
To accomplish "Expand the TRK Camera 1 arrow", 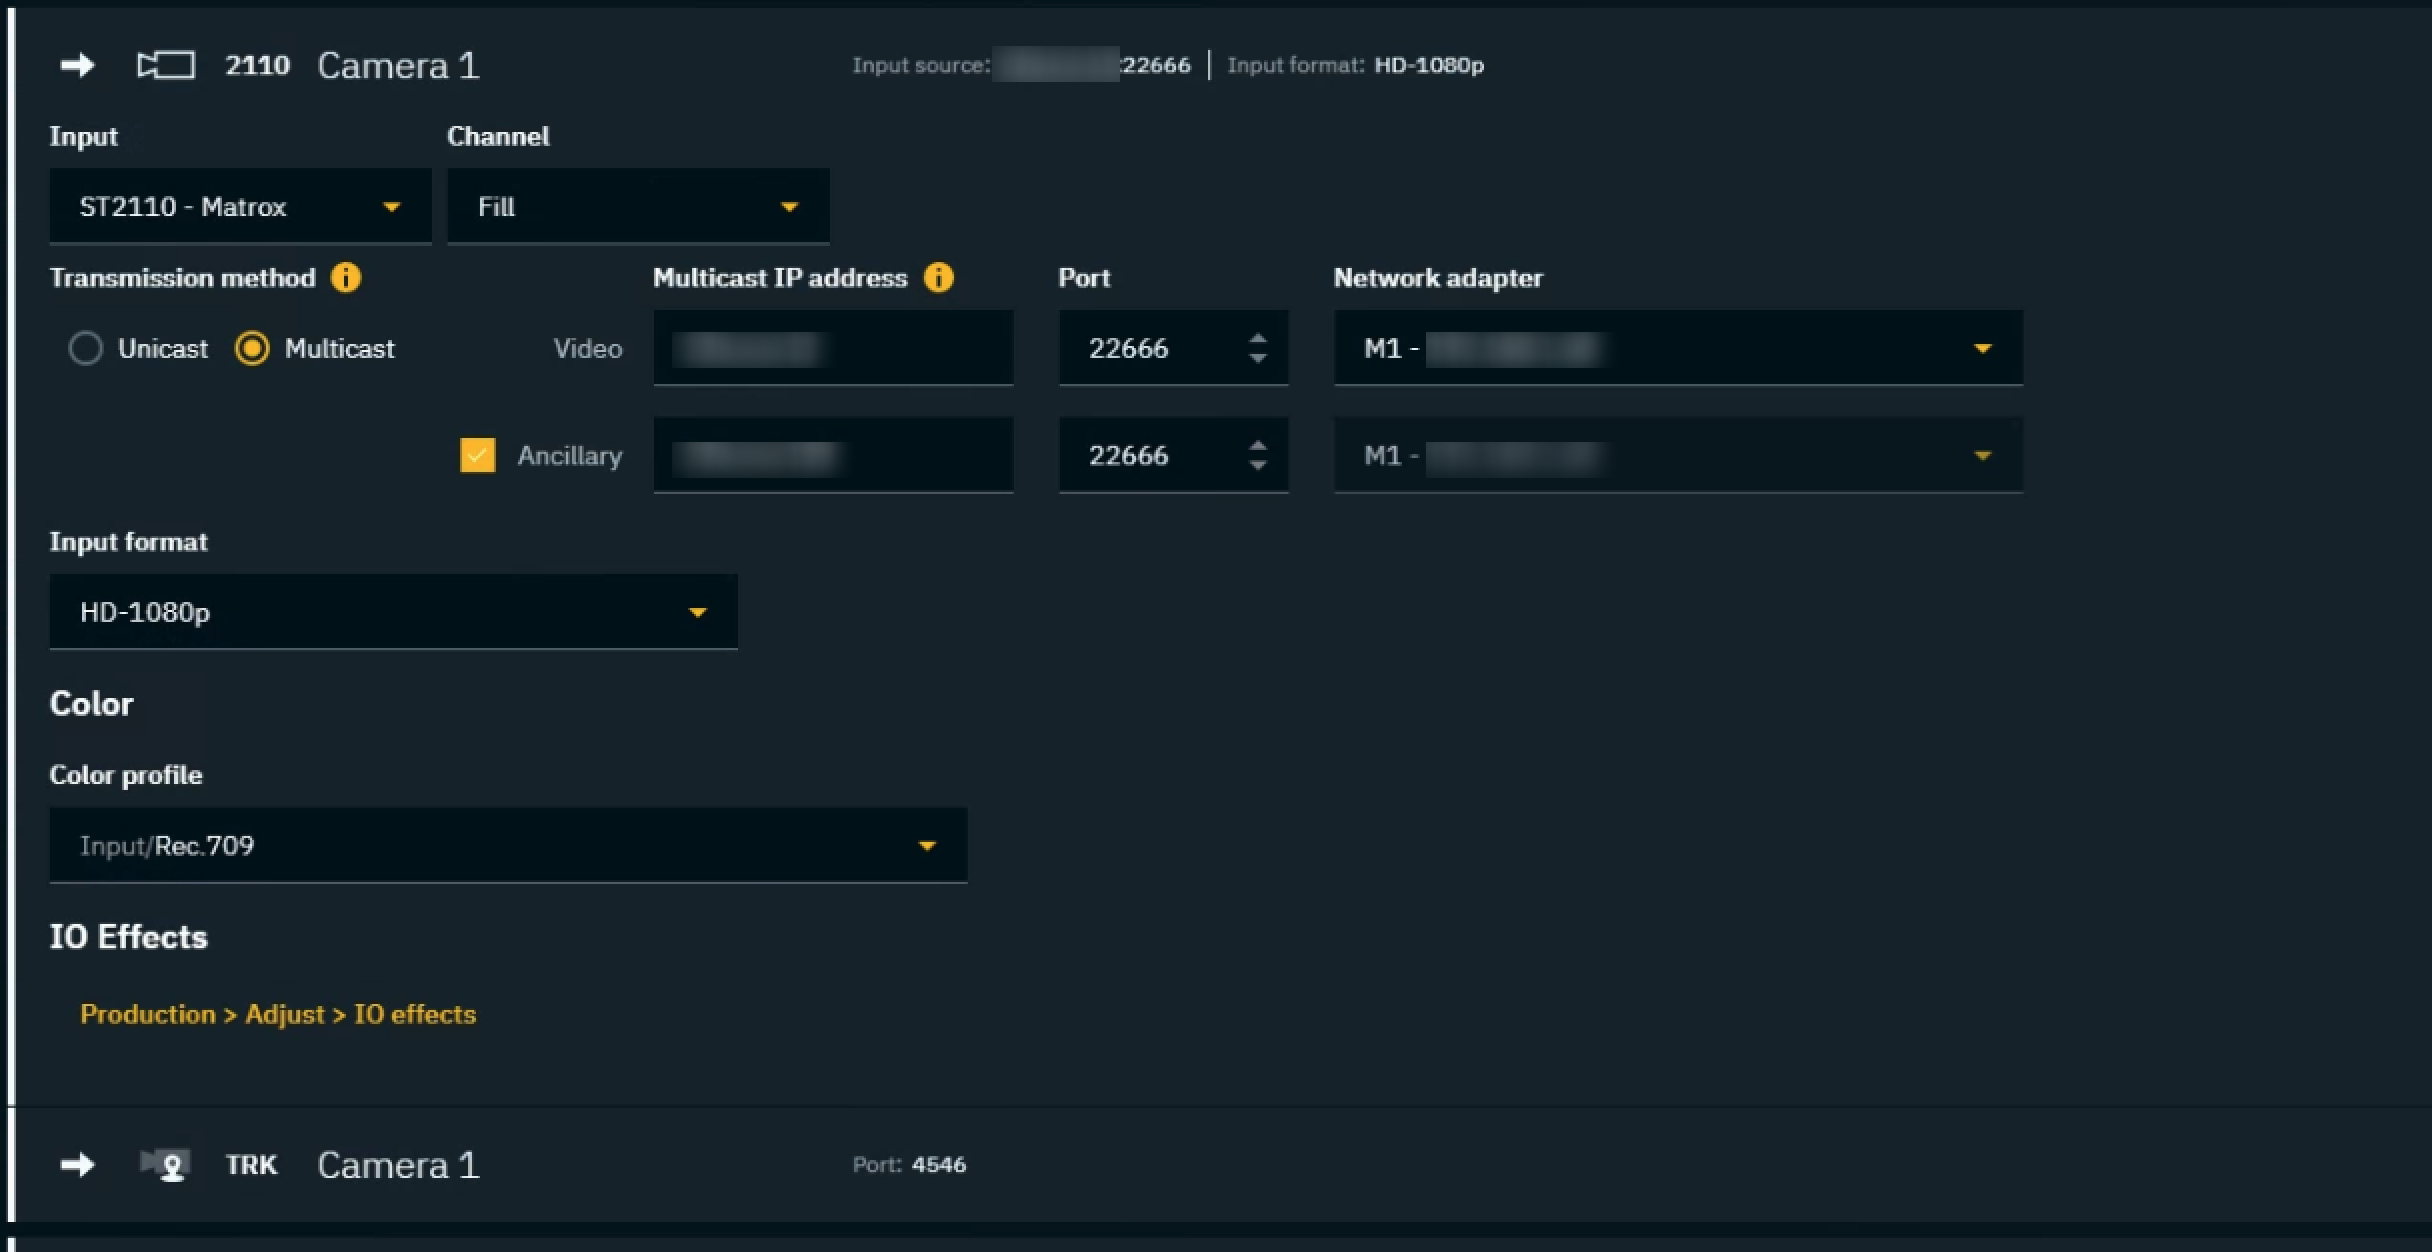I will point(77,1165).
